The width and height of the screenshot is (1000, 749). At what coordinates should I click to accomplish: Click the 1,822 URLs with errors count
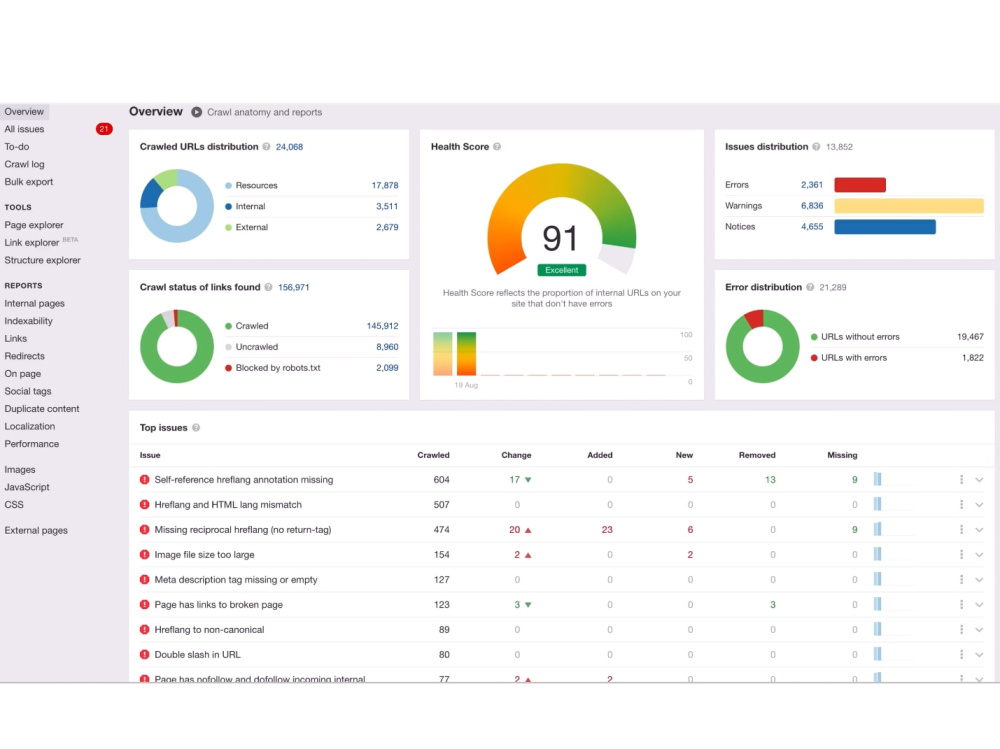click(x=973, y=358)
